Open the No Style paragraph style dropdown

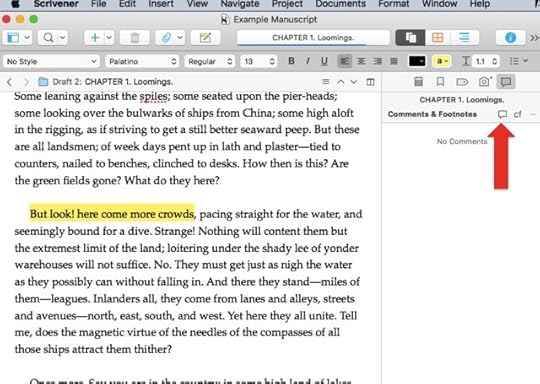(51, 61)
